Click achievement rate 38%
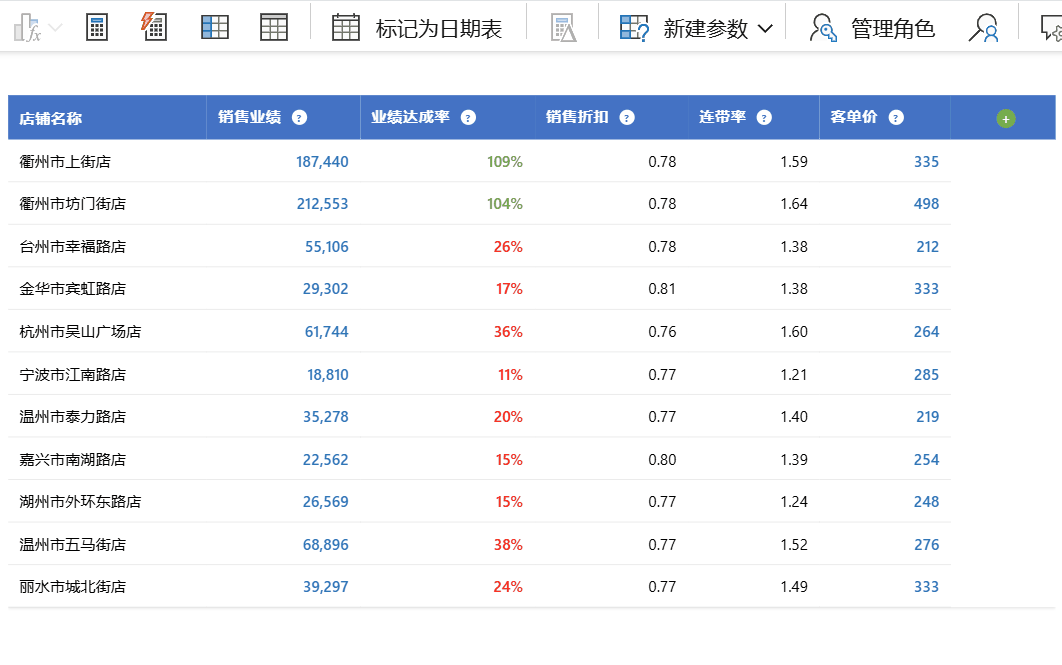 click(508, 544)
